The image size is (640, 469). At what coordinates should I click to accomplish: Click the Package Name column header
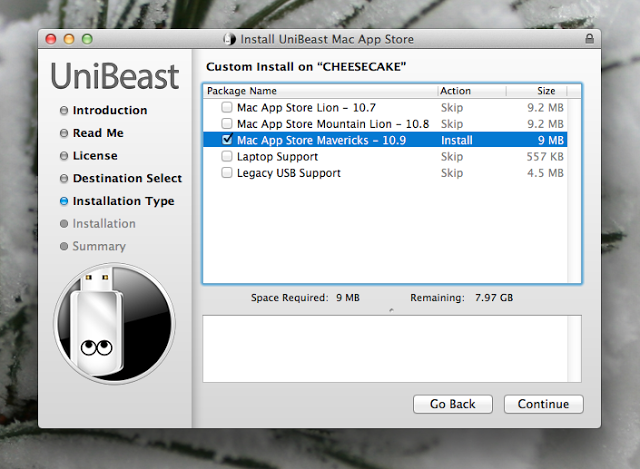pos(320,91)
